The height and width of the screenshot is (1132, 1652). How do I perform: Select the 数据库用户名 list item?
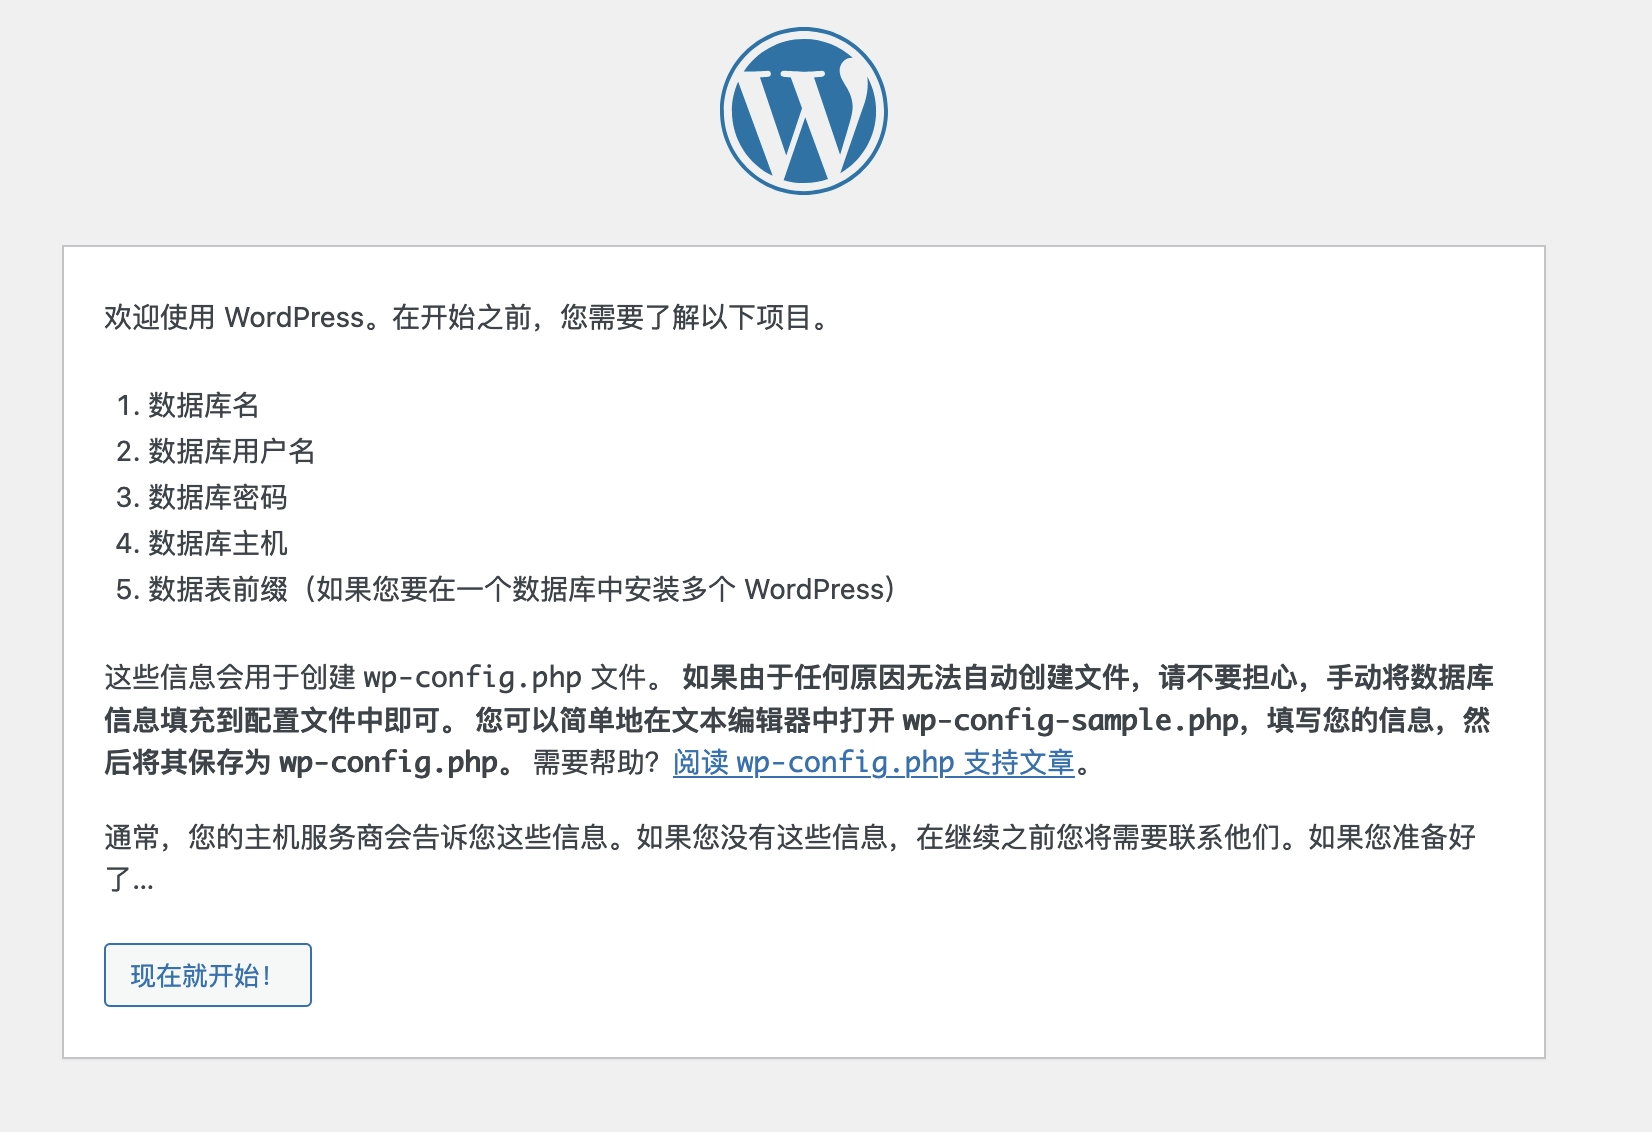pos(231,451)
